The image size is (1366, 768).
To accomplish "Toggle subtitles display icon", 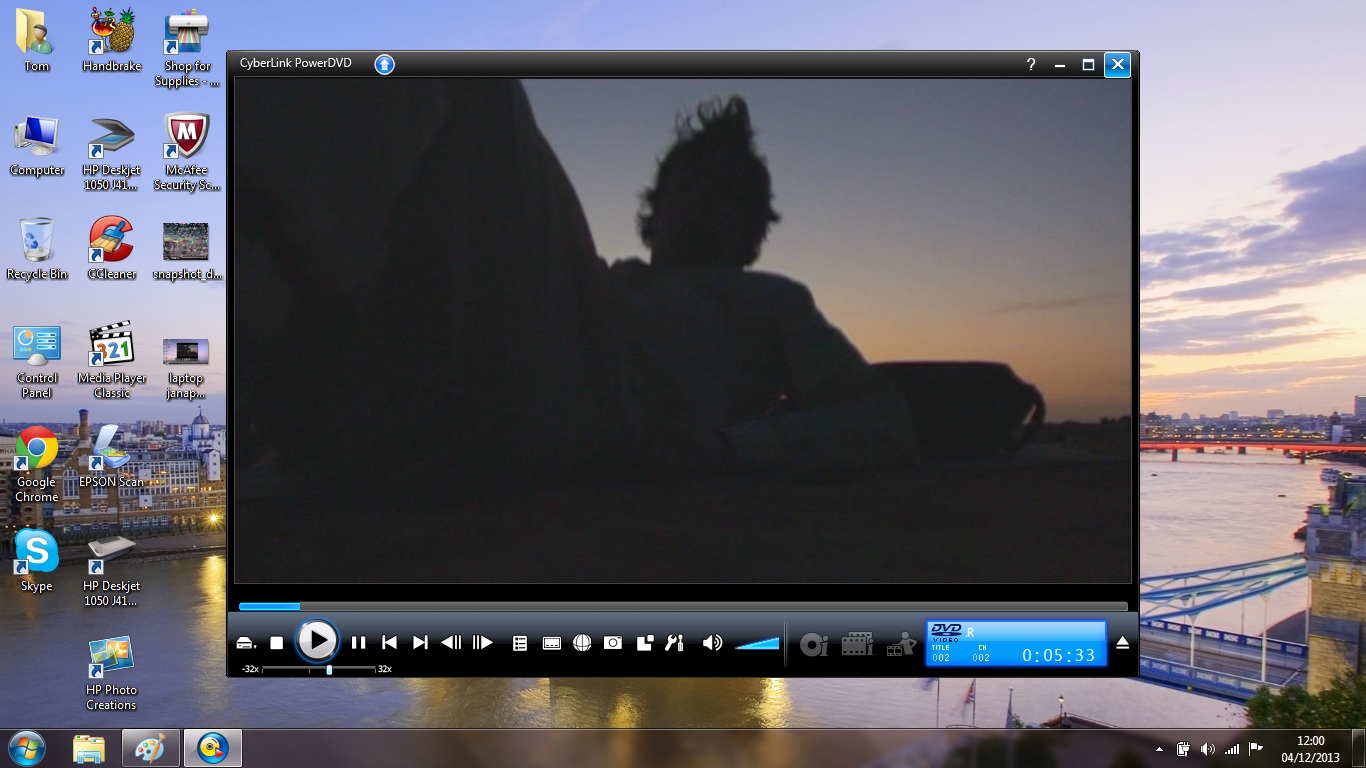I will 551,643.
